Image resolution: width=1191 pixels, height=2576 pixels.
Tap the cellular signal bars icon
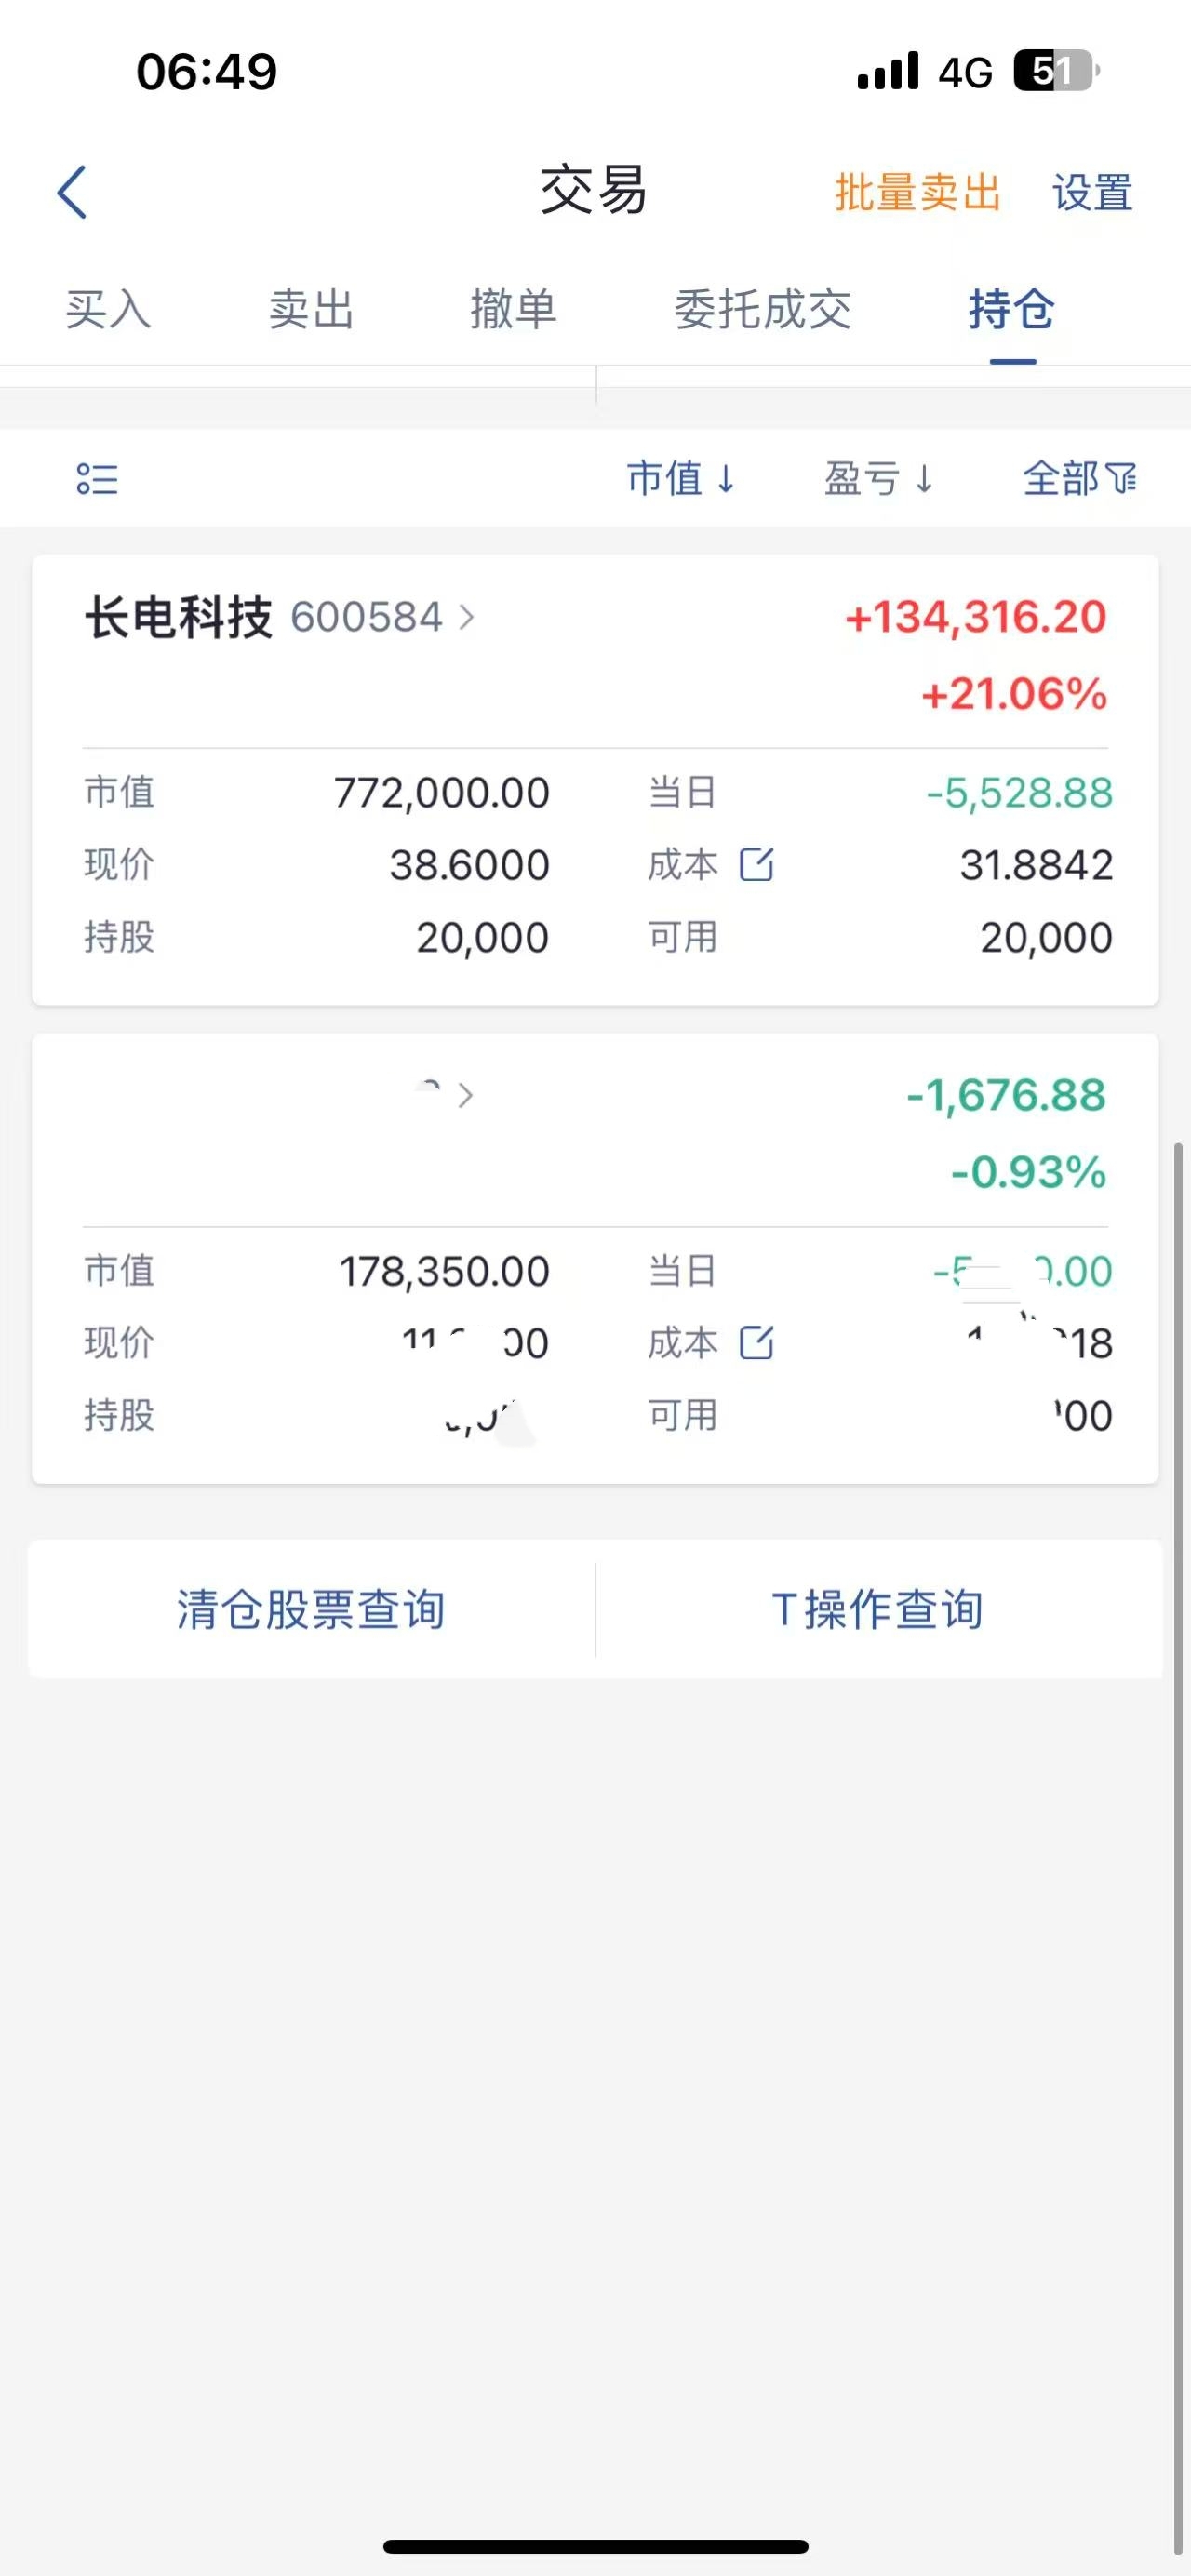888,71
